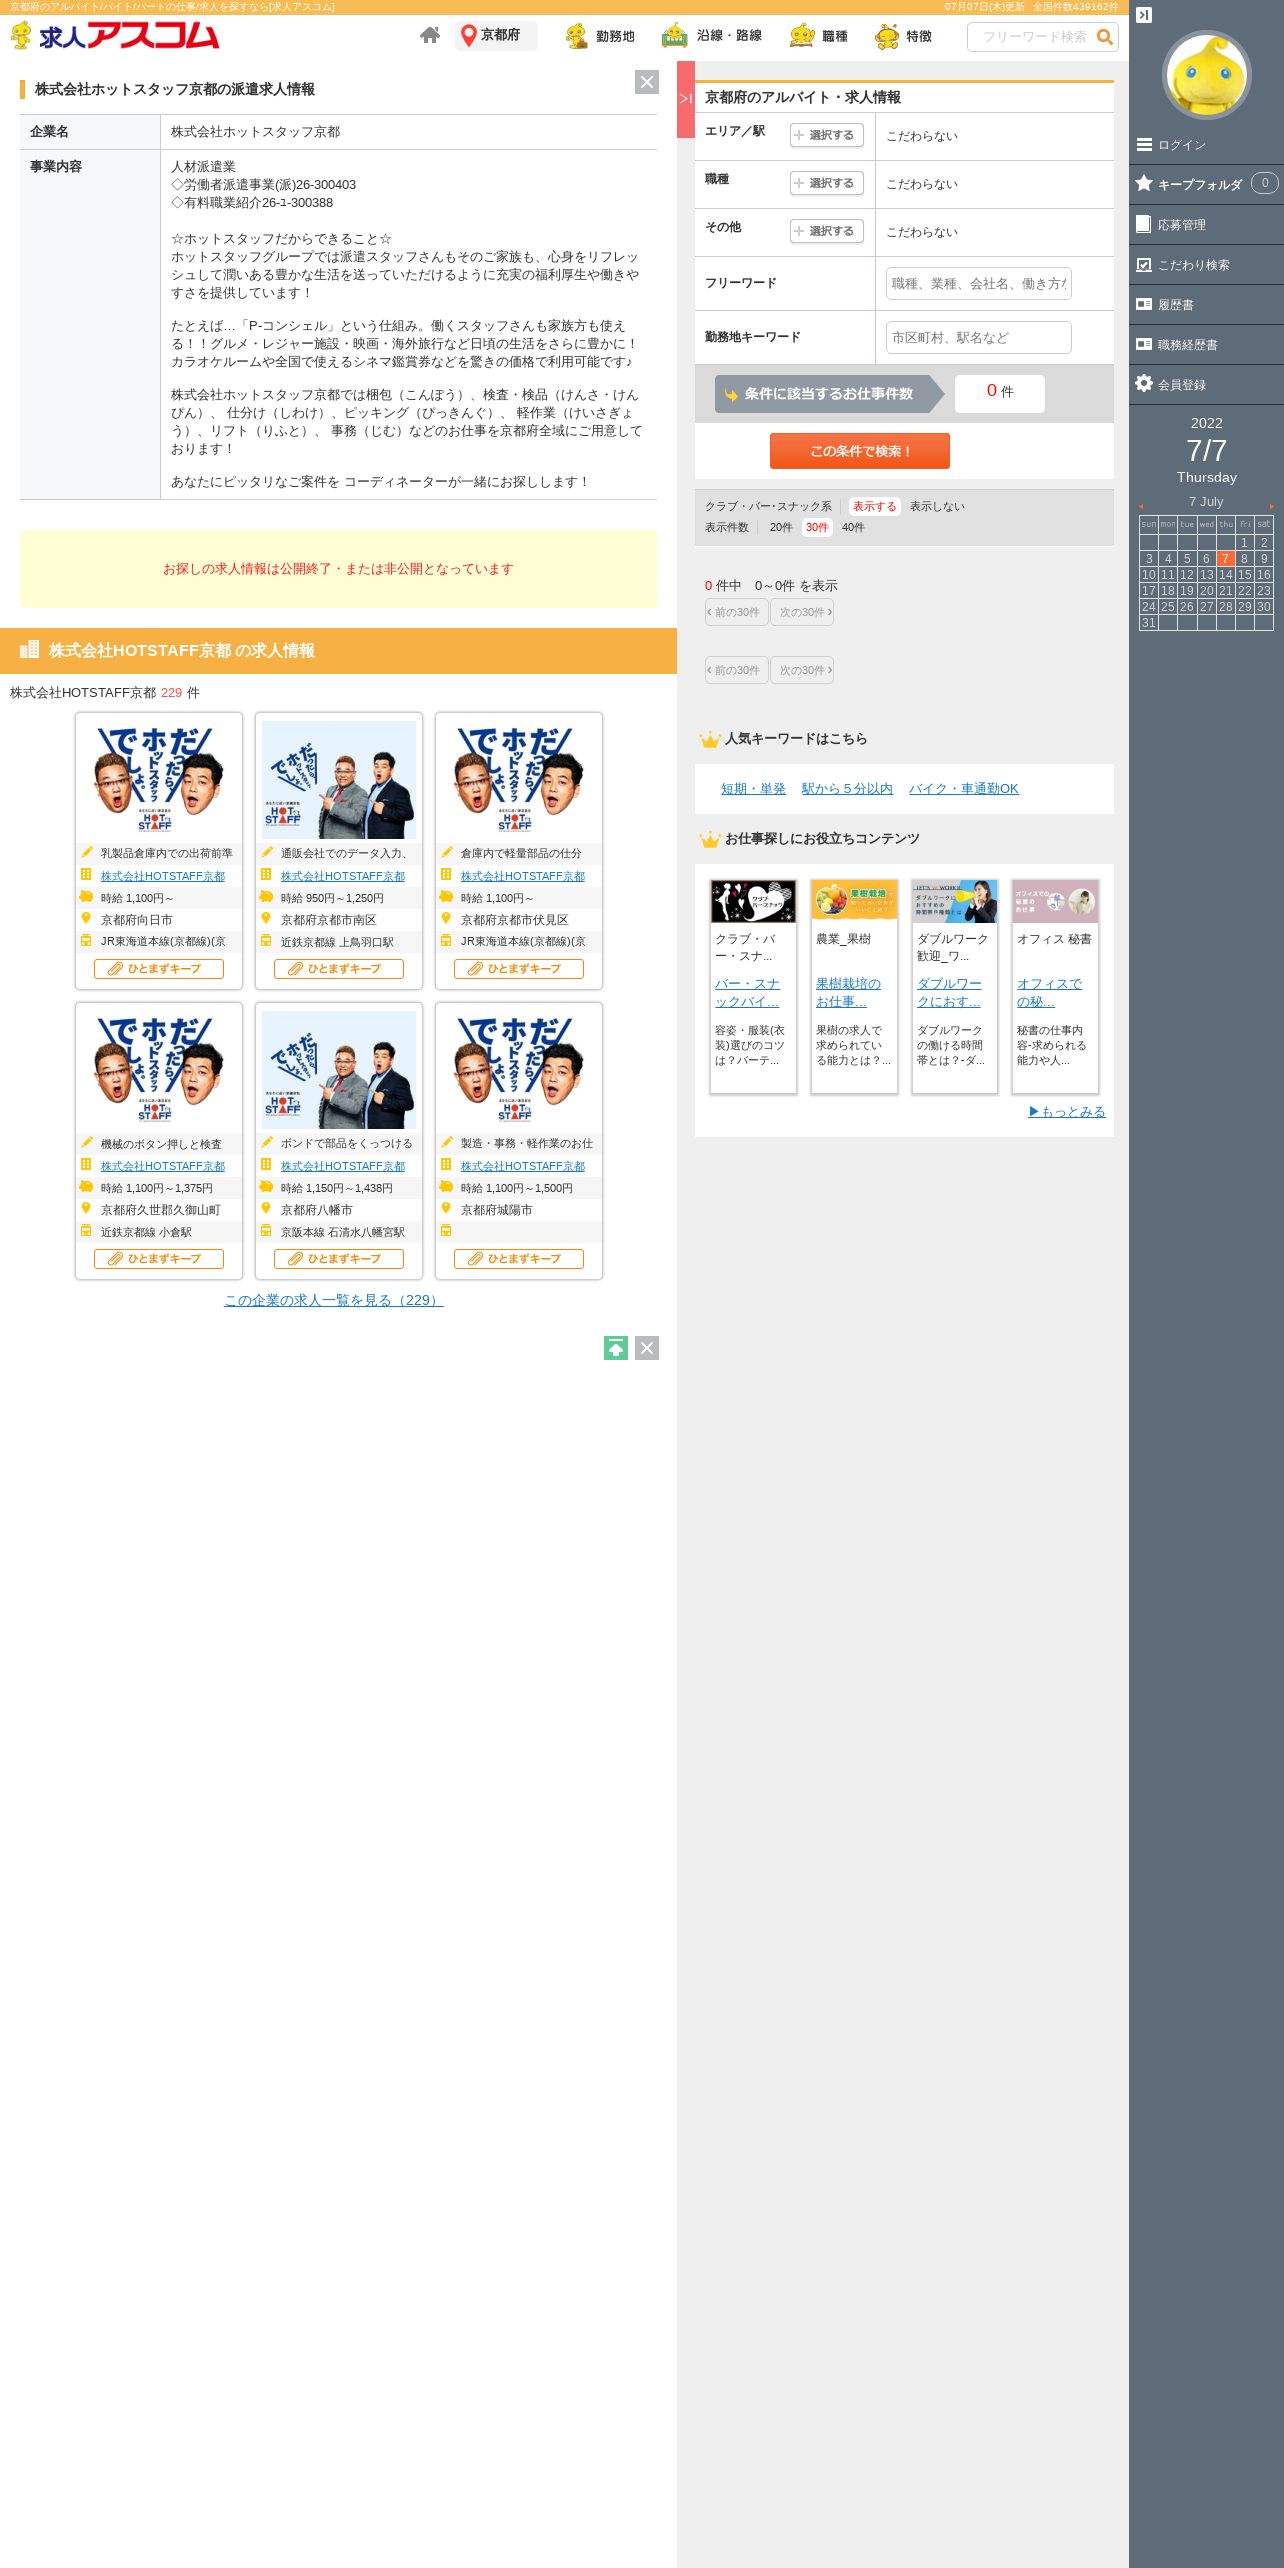Image resolution: width=1284 pixels, height=2568 pixels.
Task: Open オフィス 秘書 article thumbnail
Action: point(1055,902)
